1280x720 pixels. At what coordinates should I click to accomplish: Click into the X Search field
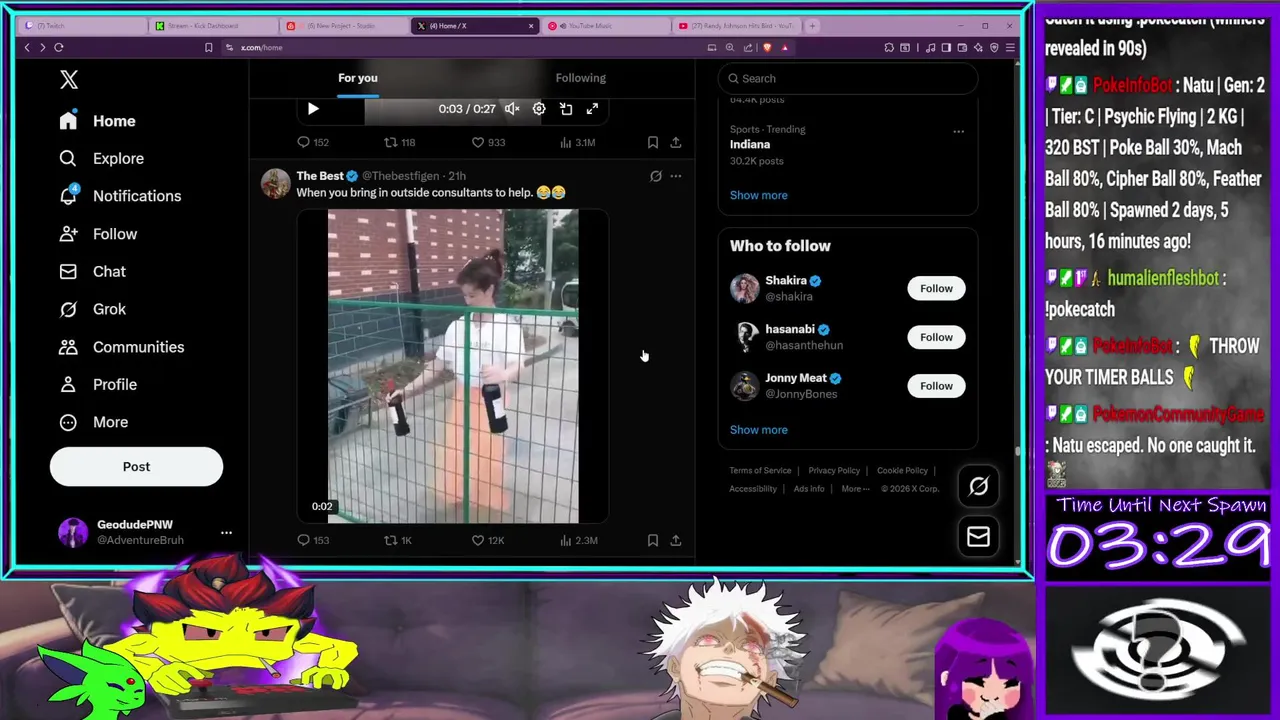coord(848,78)
